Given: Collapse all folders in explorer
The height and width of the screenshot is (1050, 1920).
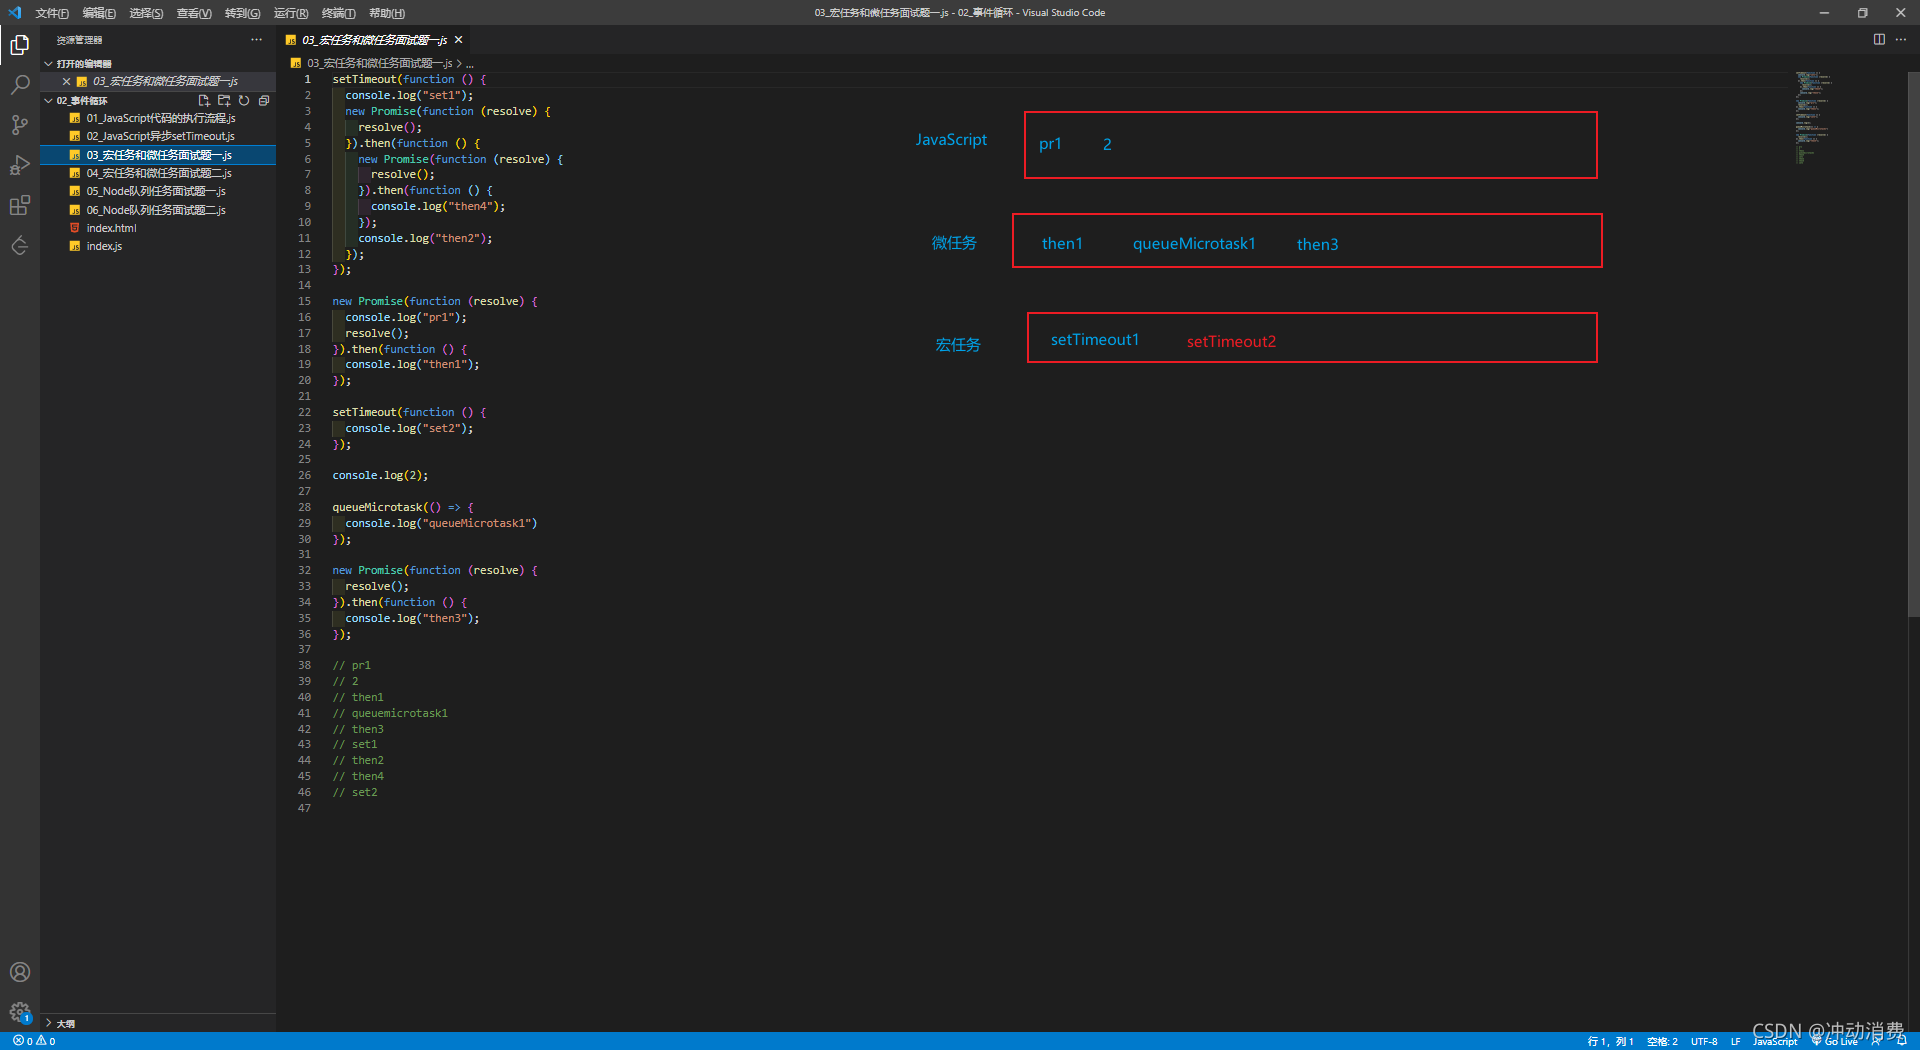Looking at the screenshot, I should coord(264,101).
